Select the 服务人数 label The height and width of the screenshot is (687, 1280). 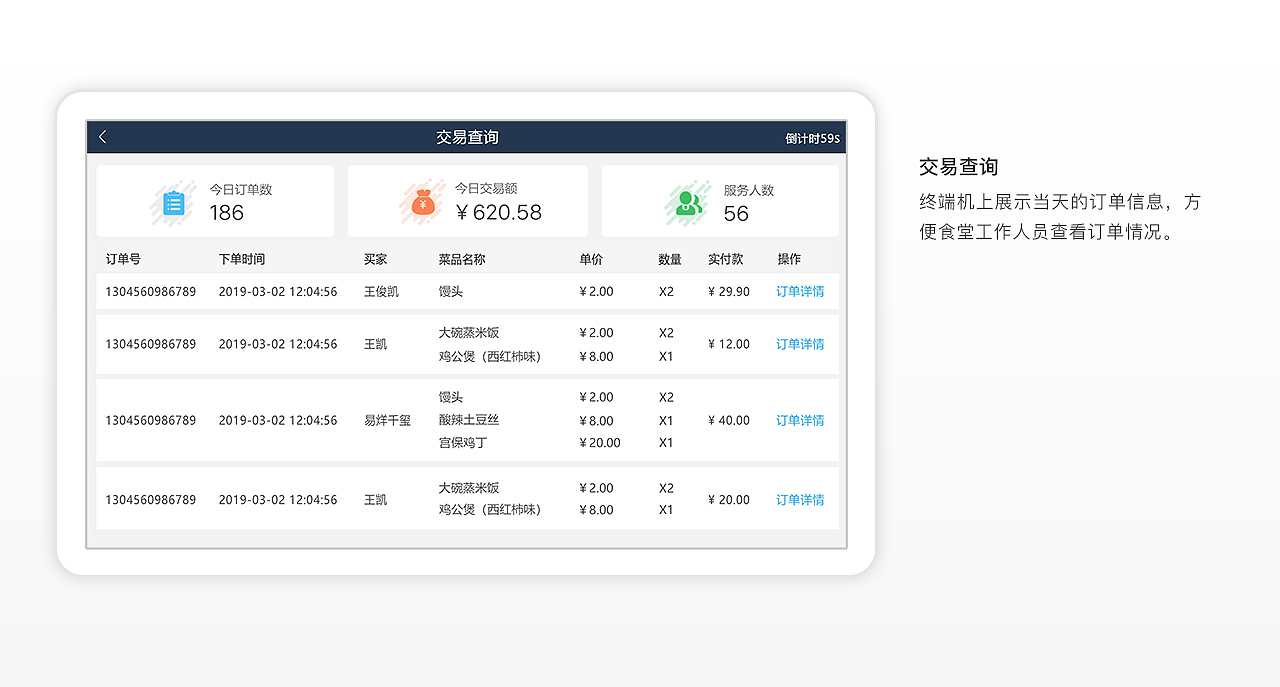click(749, 190)
